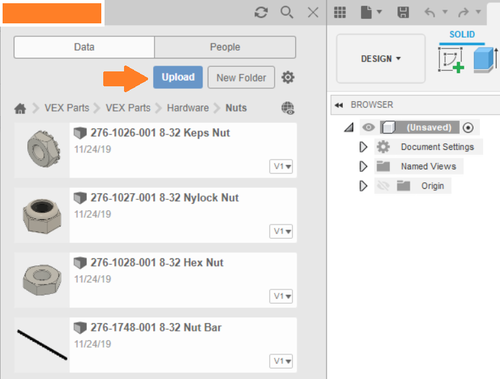Open data panel settings gear
This screenshot has height=379, width=500.
coord(288,77)
